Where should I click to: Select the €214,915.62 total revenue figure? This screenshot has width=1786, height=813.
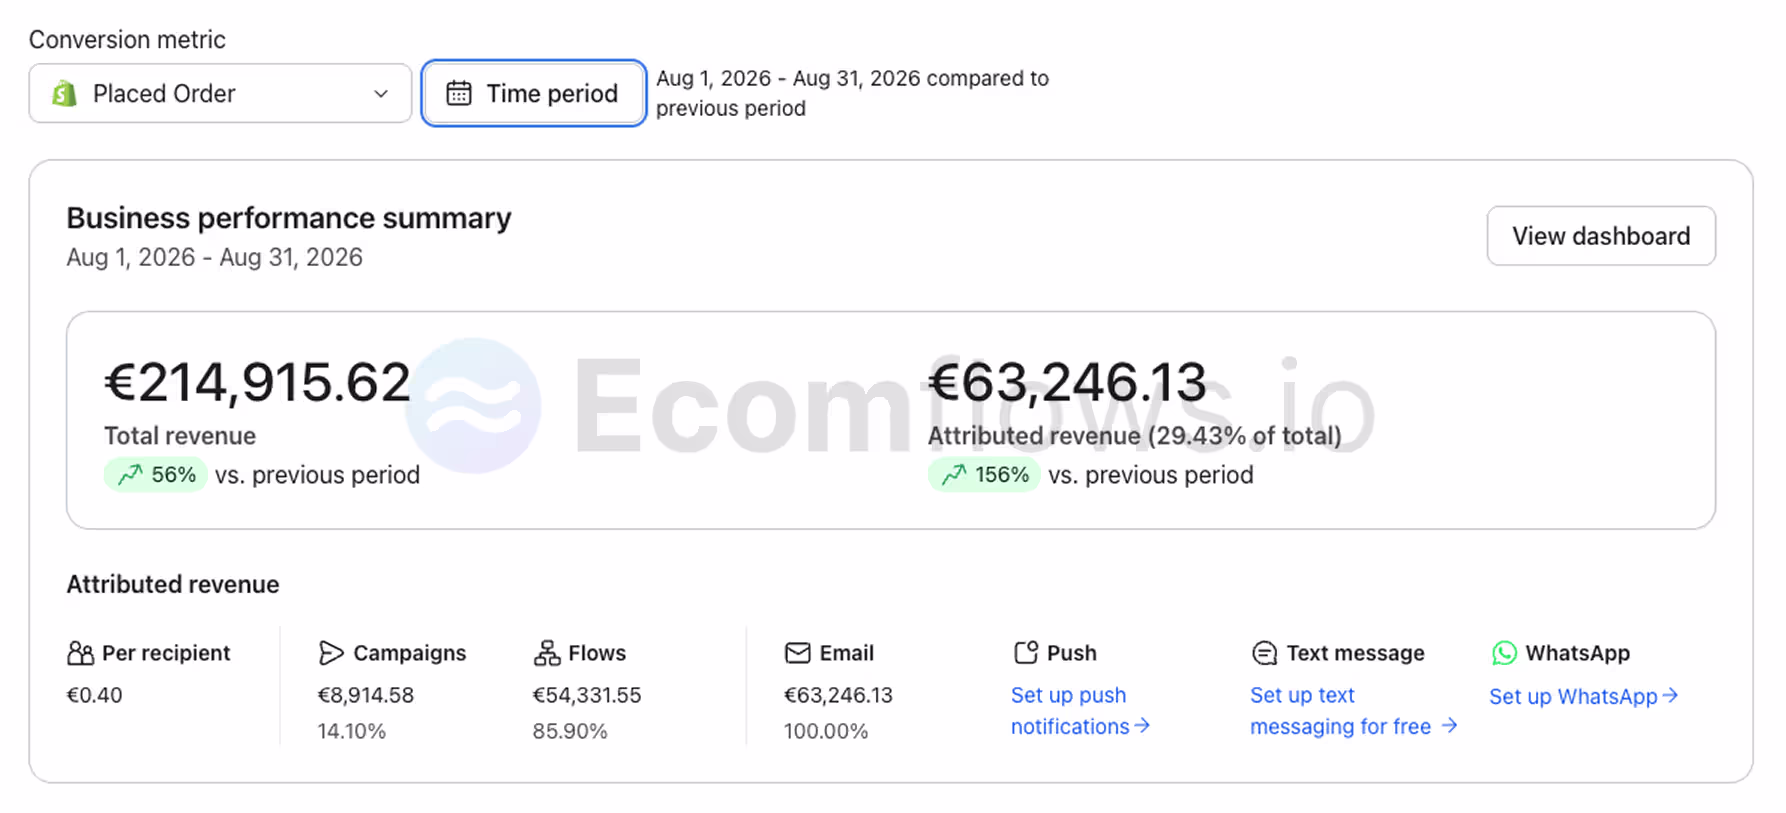point(257,382)
